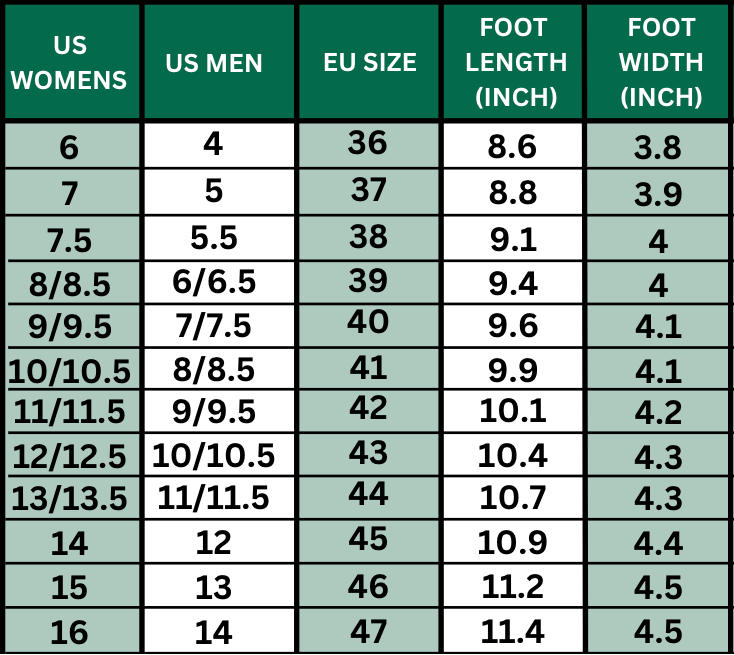This screenshot has height=655, width=734.
Task: Select foot length 8.6 cell
Action: [513, 147]
